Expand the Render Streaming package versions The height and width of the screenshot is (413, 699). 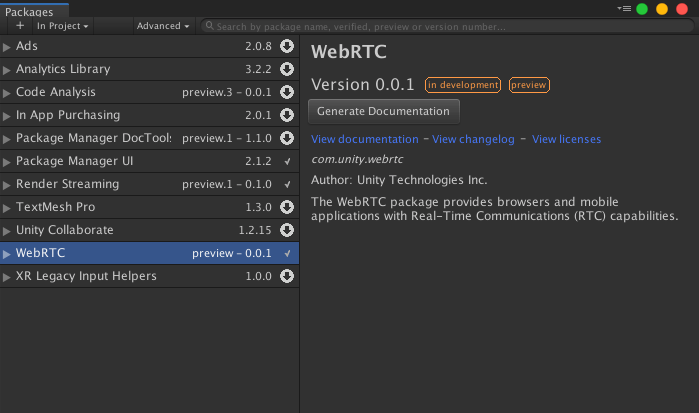(7, 184)
